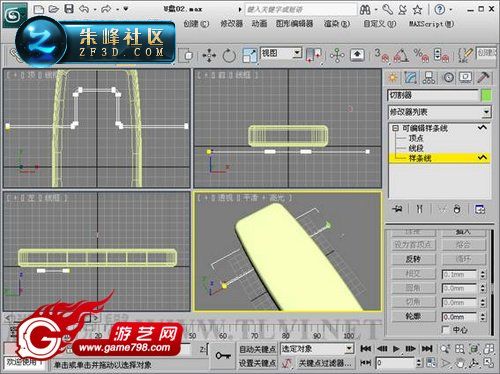Click the 轮廓 outline button
Viewport: 500px width, 374px height.
pos(413,316)
